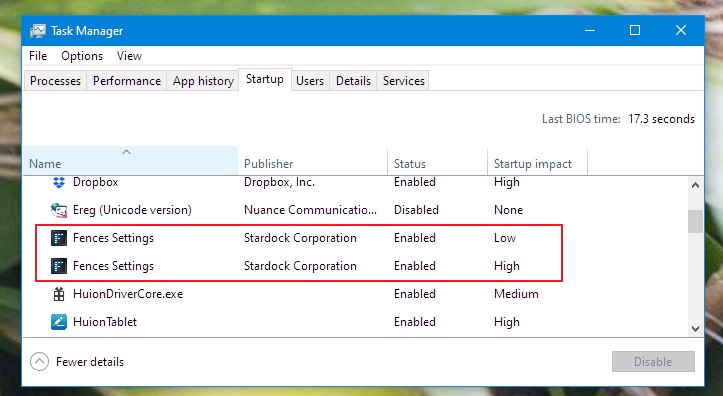This screenshot has width=723, height=396.
Task: Sort by the Name column header
Action: tap(130, 160)
